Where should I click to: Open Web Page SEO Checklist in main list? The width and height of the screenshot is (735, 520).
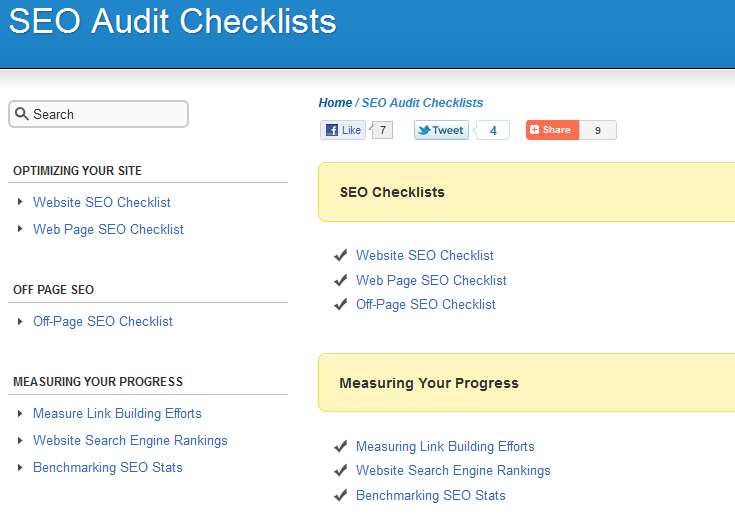(x=431, y=280)
